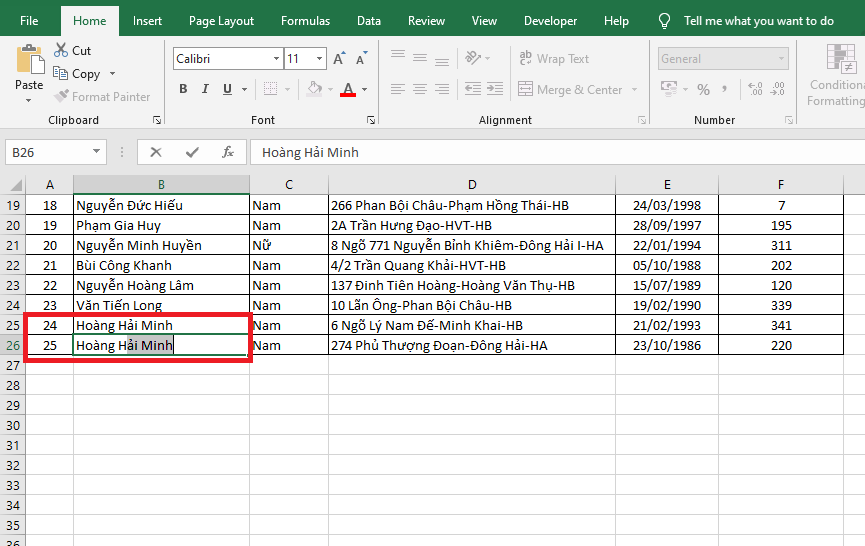Click the Insert Function fx icon
865x546 pixels.
[x=228, y=152]
